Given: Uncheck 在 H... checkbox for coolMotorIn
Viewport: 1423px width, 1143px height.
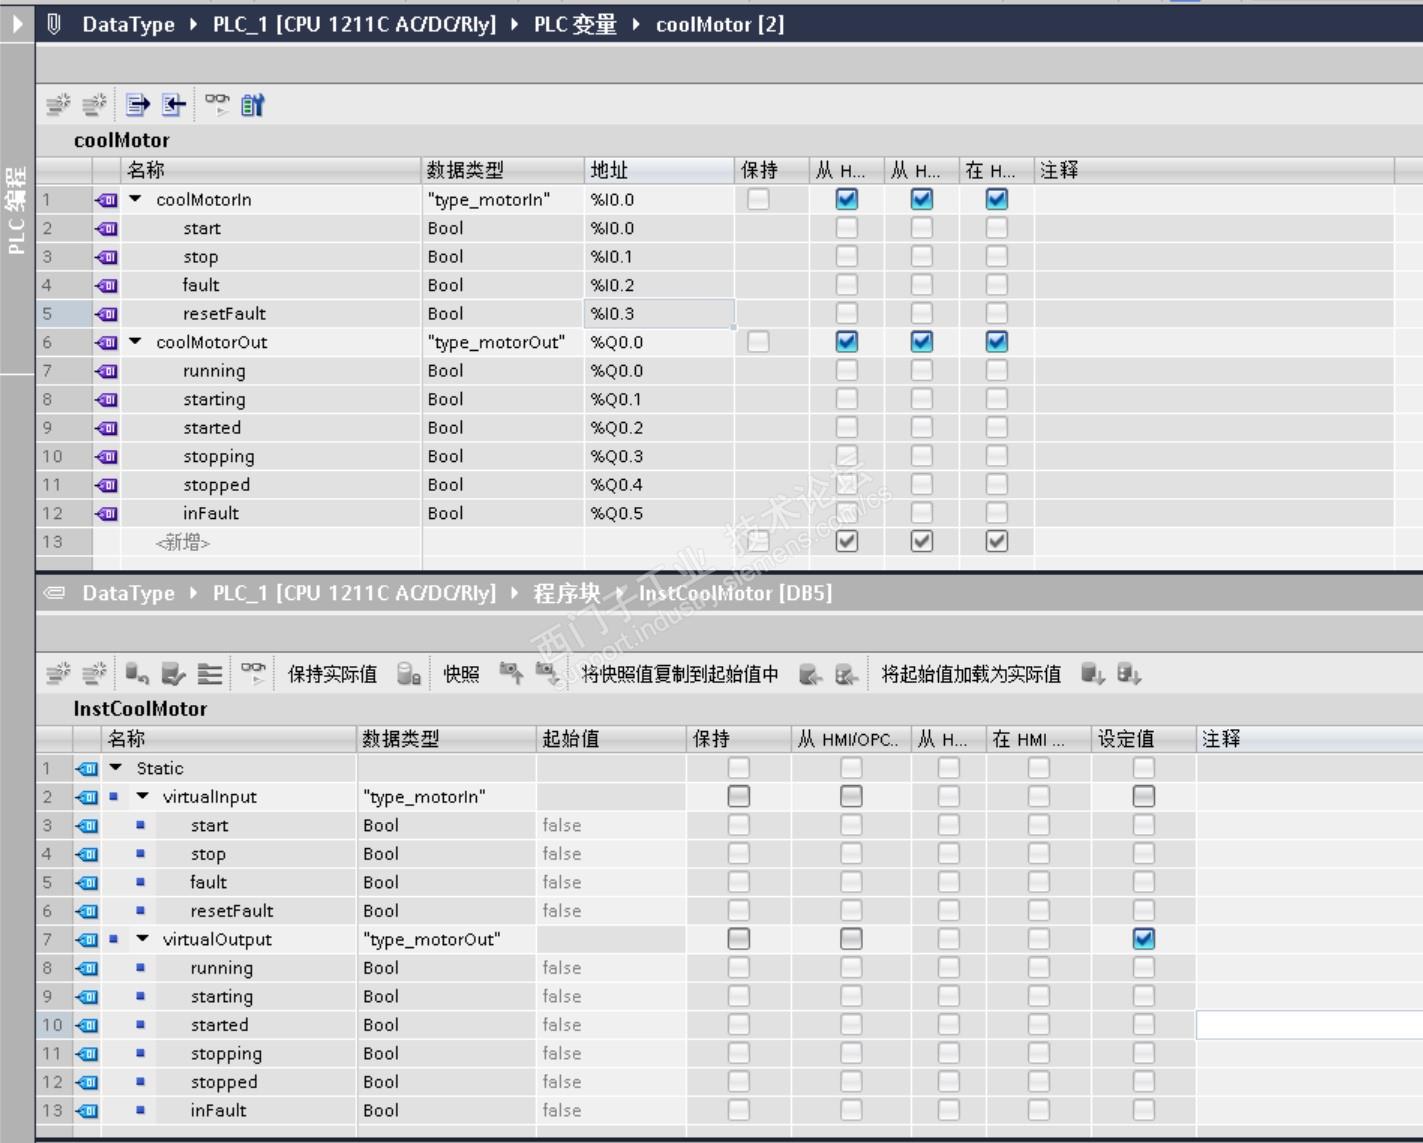Looking at the screenshot, I should coord(997,200).
